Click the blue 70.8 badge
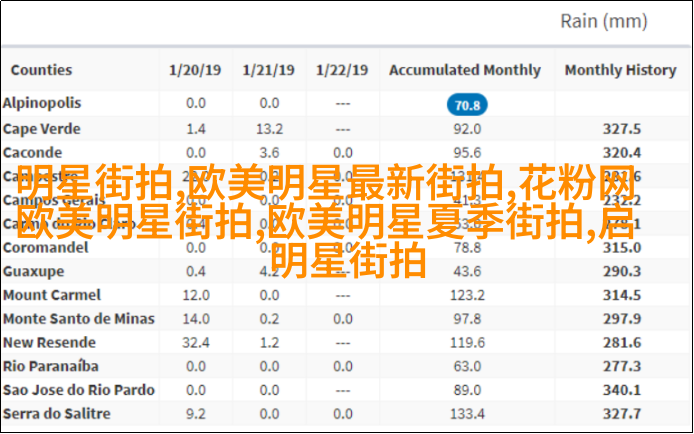694x434 pixels. click(x=466, y=104)
